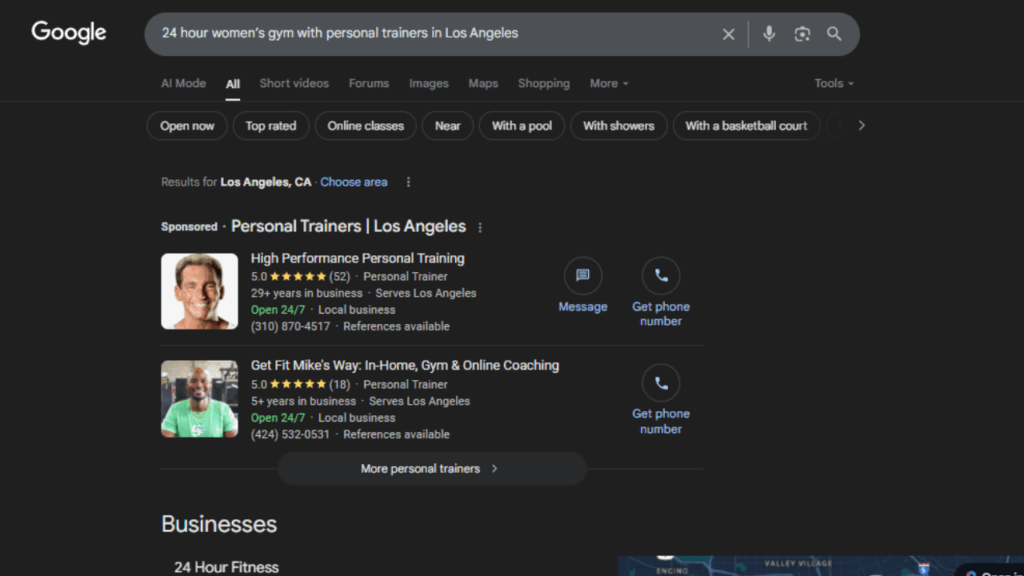
Task: Open options menu beside Personal Trainers heading
Action: click(x=480, y=227)
